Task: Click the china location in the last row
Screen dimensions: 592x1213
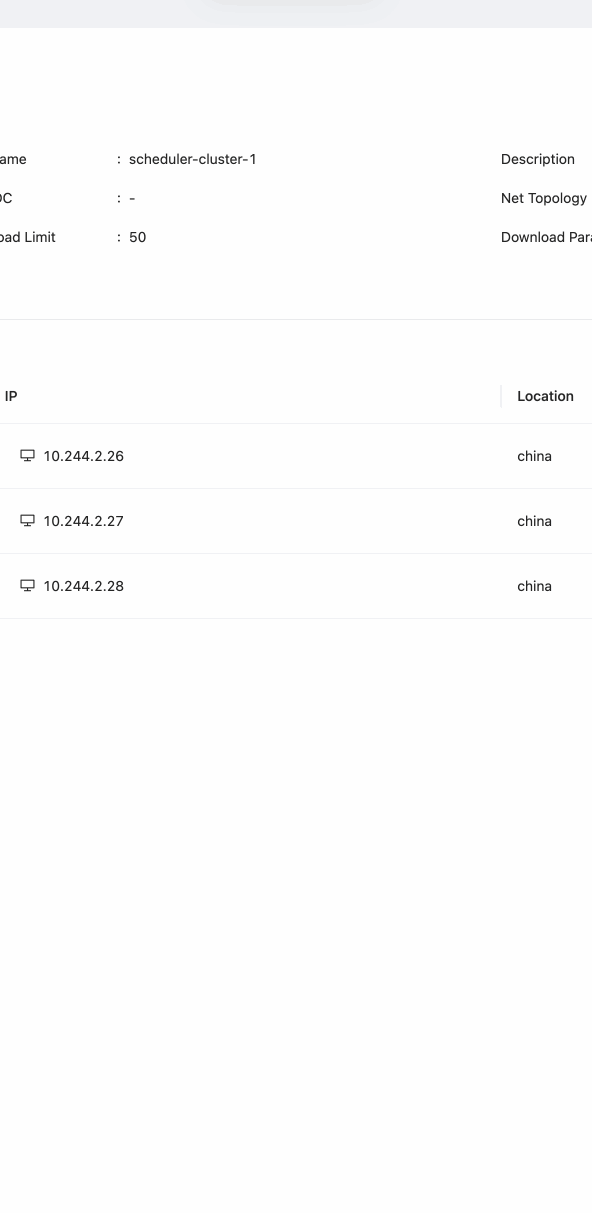Action: [534, 586]
